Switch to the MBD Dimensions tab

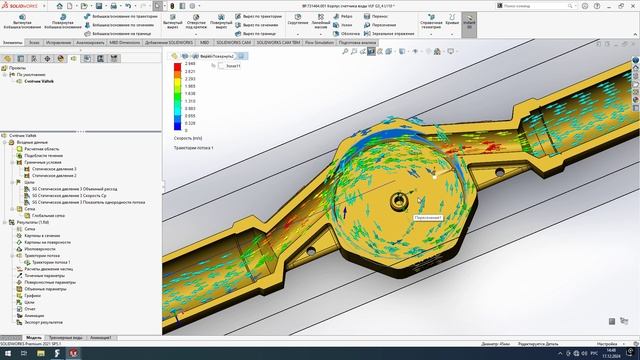tap(125, 42)
